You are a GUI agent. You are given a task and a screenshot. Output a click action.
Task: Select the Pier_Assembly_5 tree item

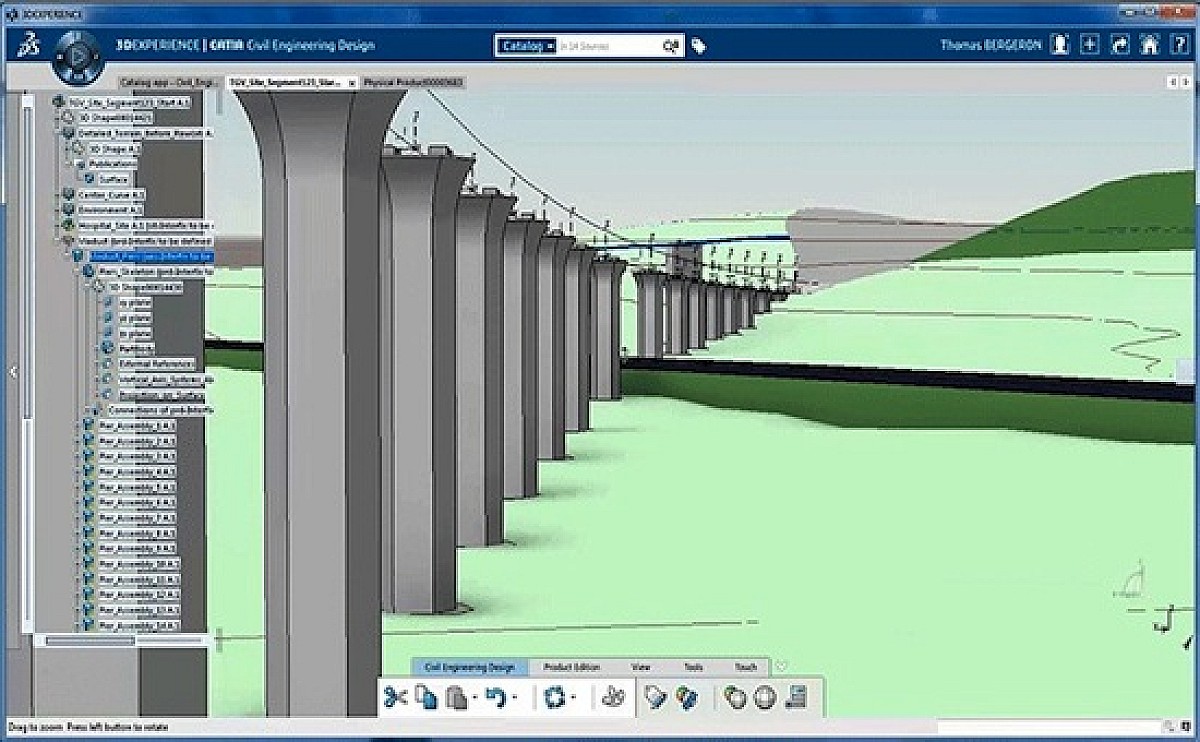pyautogui.click(x=136, y=487)
